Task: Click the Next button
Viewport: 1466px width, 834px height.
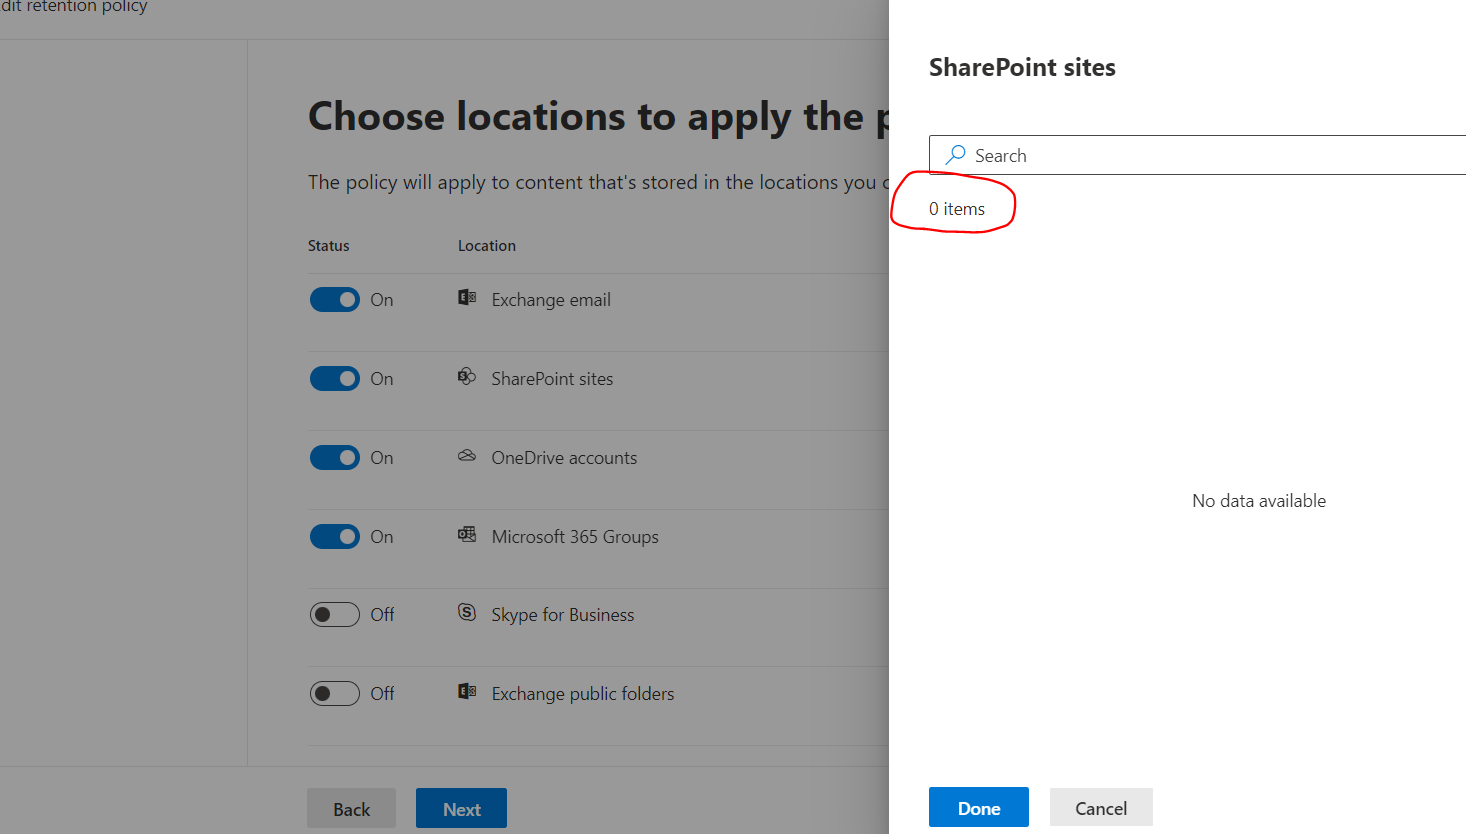Action: [x=461, y=809]
